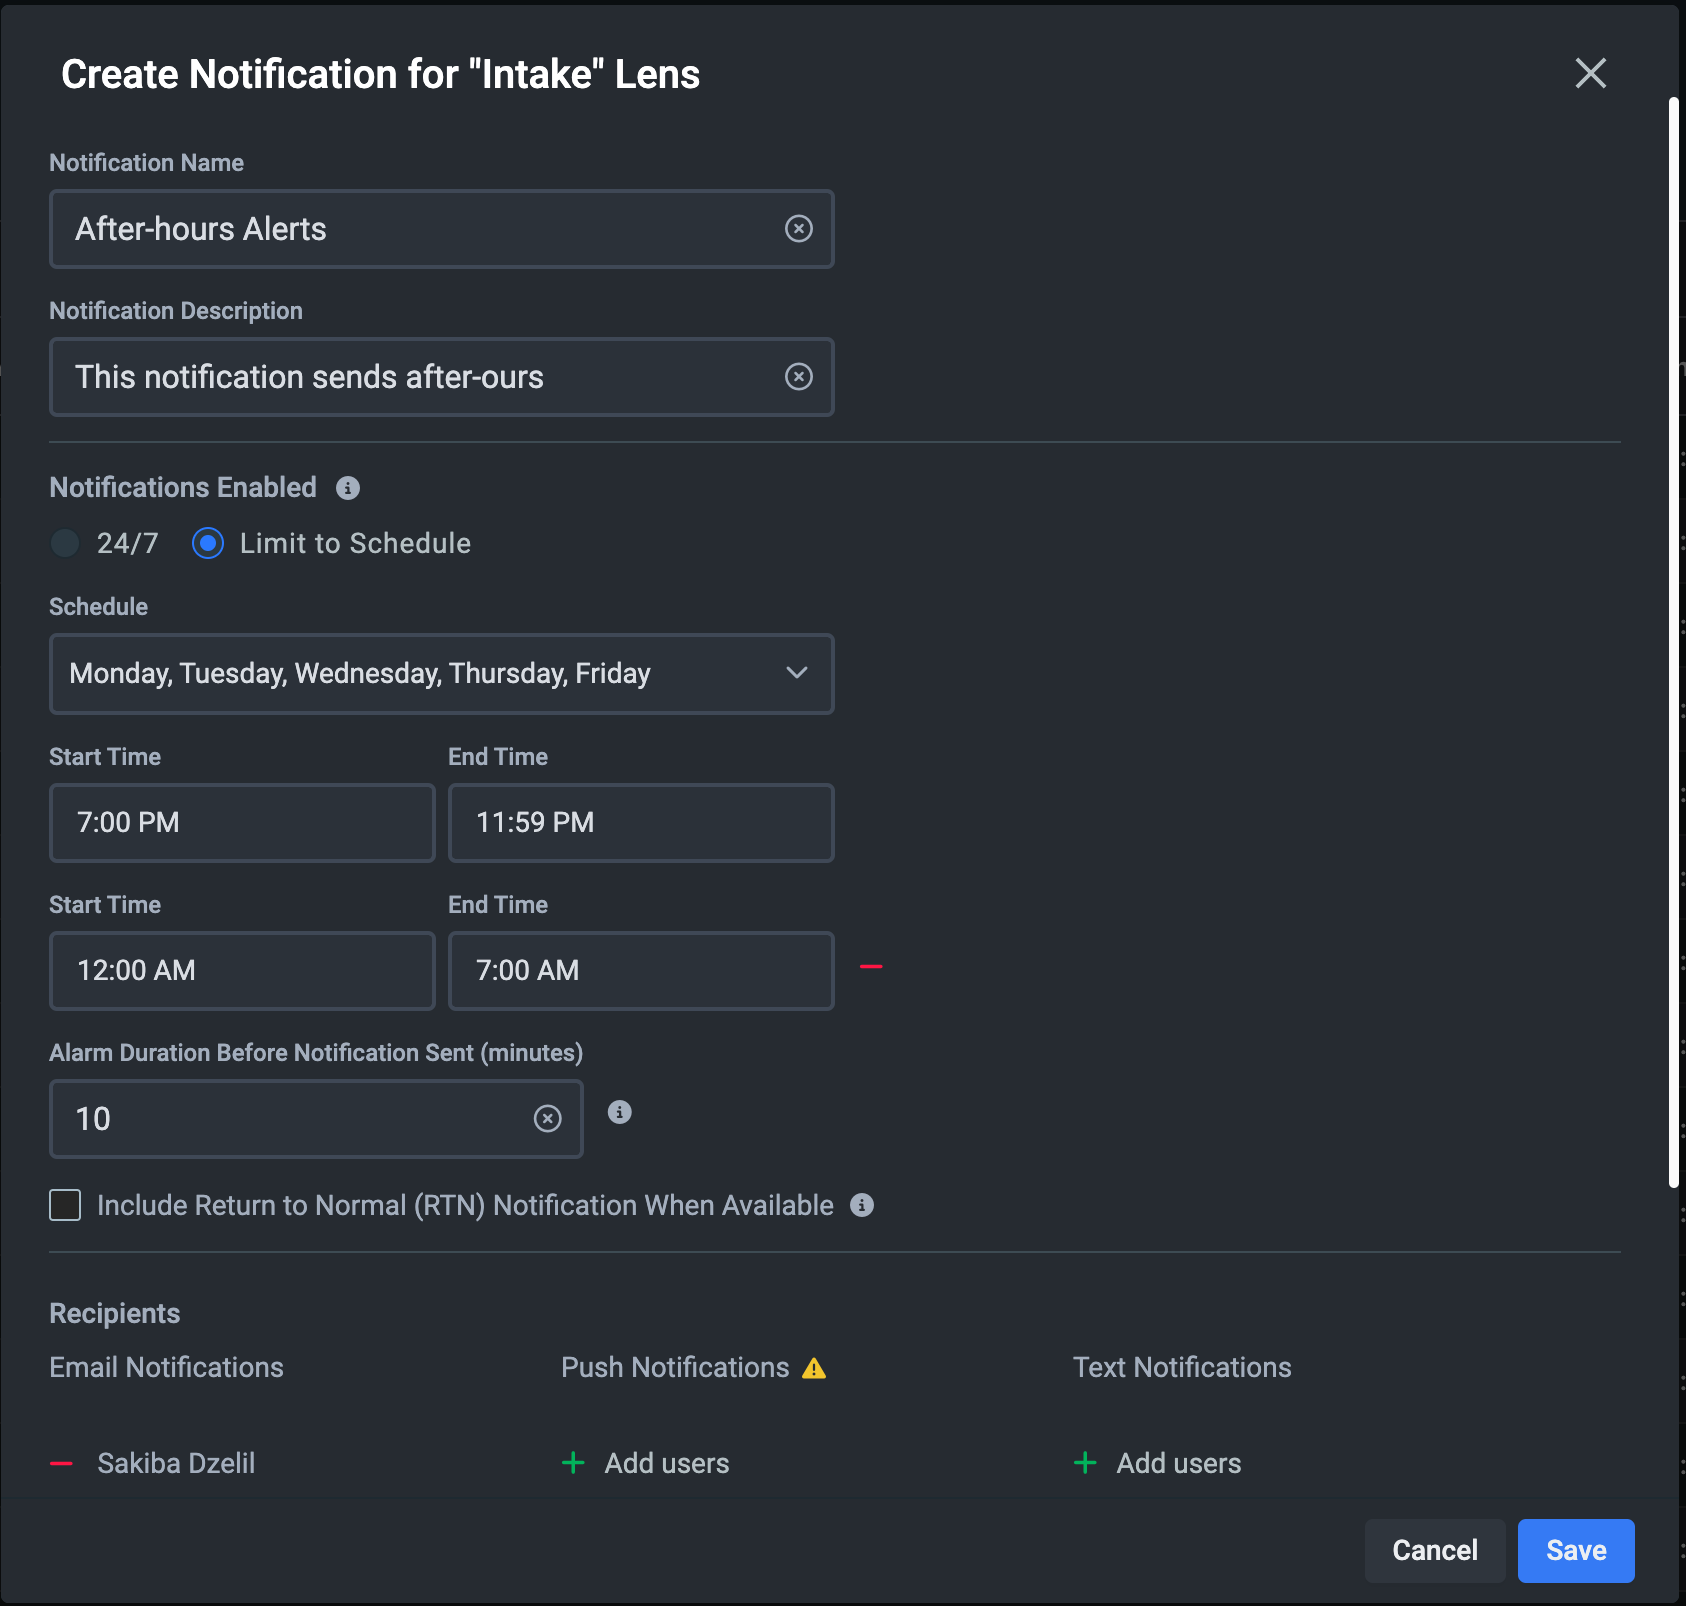
Task: Show info about alarm duration
Action: 620,1112
